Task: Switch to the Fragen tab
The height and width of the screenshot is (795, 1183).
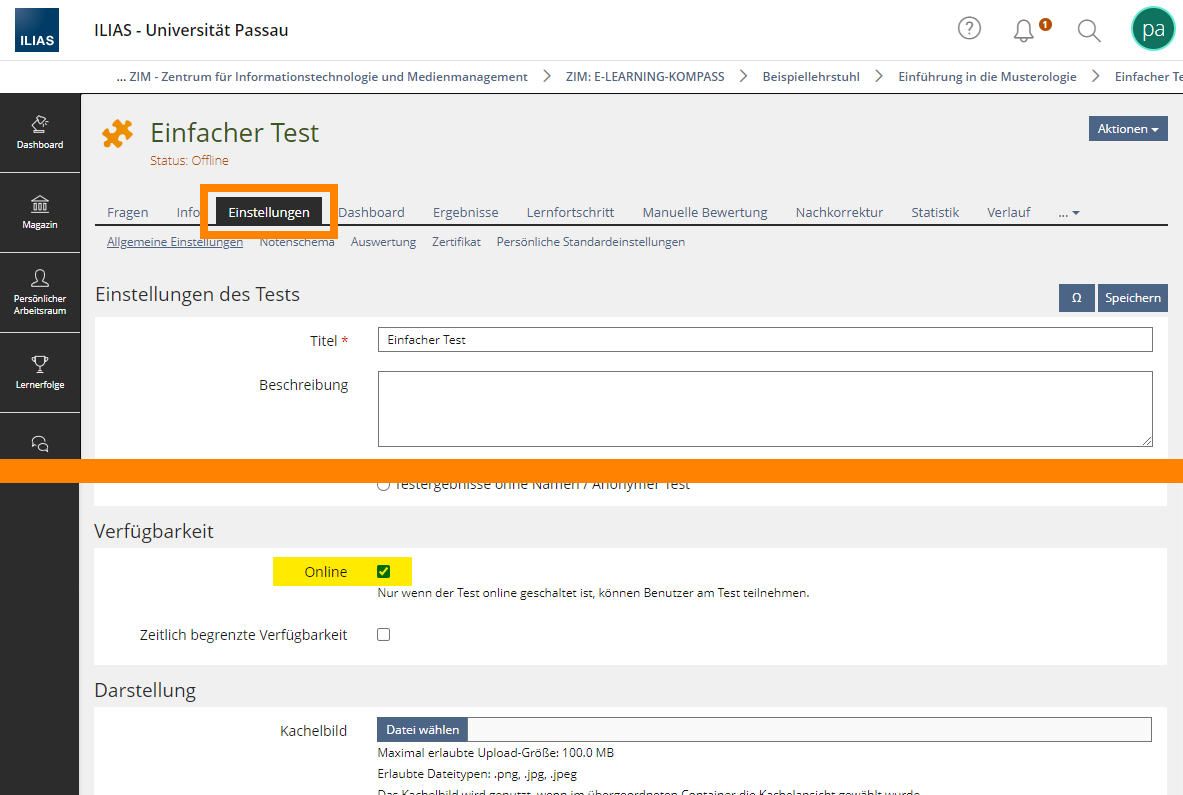Action: pos(128,213)
